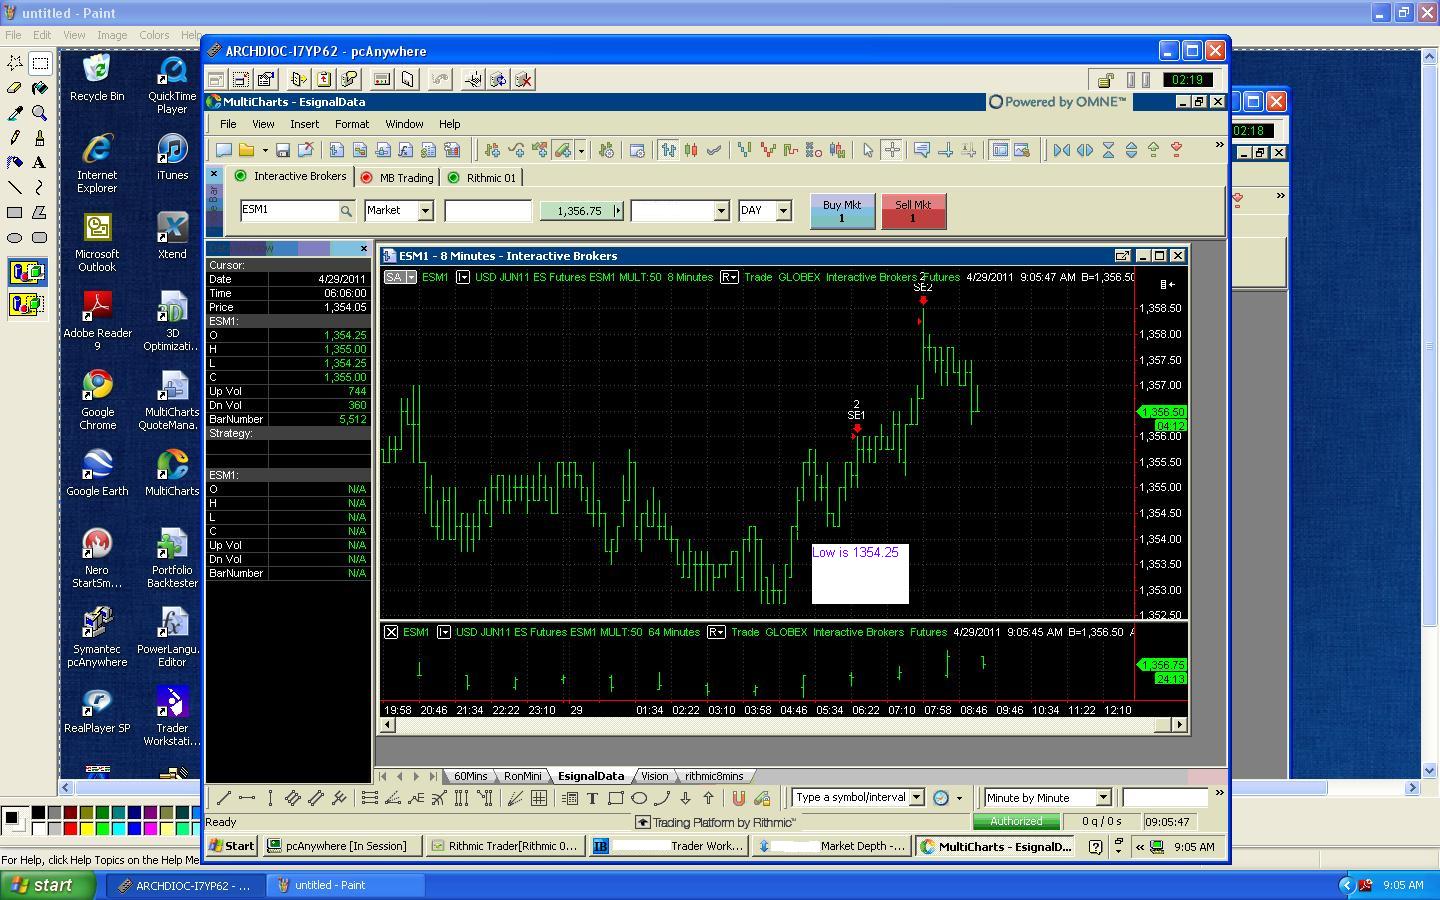Open the Window menu in MultiCharts
Image resolution: width=1440 pixels, height=900 pixels.
pyautogui.click(x=404, y=124)
